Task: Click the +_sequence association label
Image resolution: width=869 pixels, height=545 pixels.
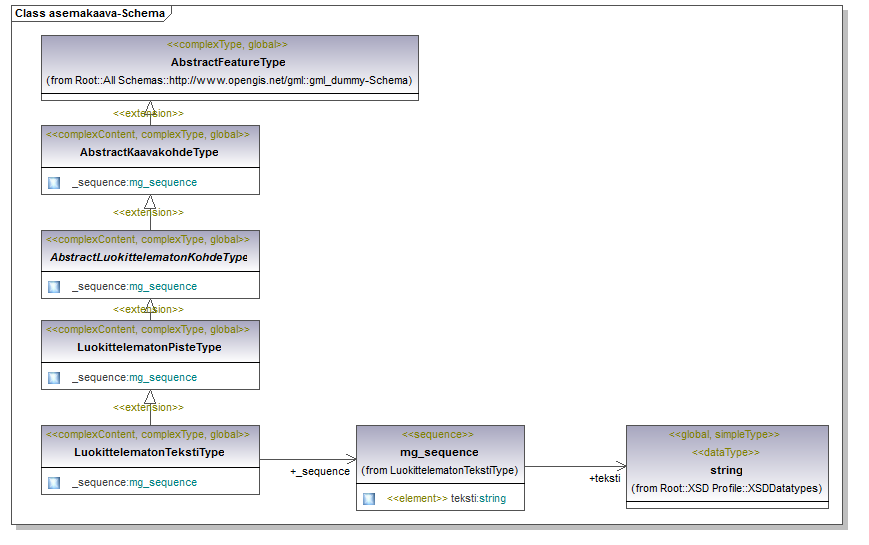Action: point(319,471)
